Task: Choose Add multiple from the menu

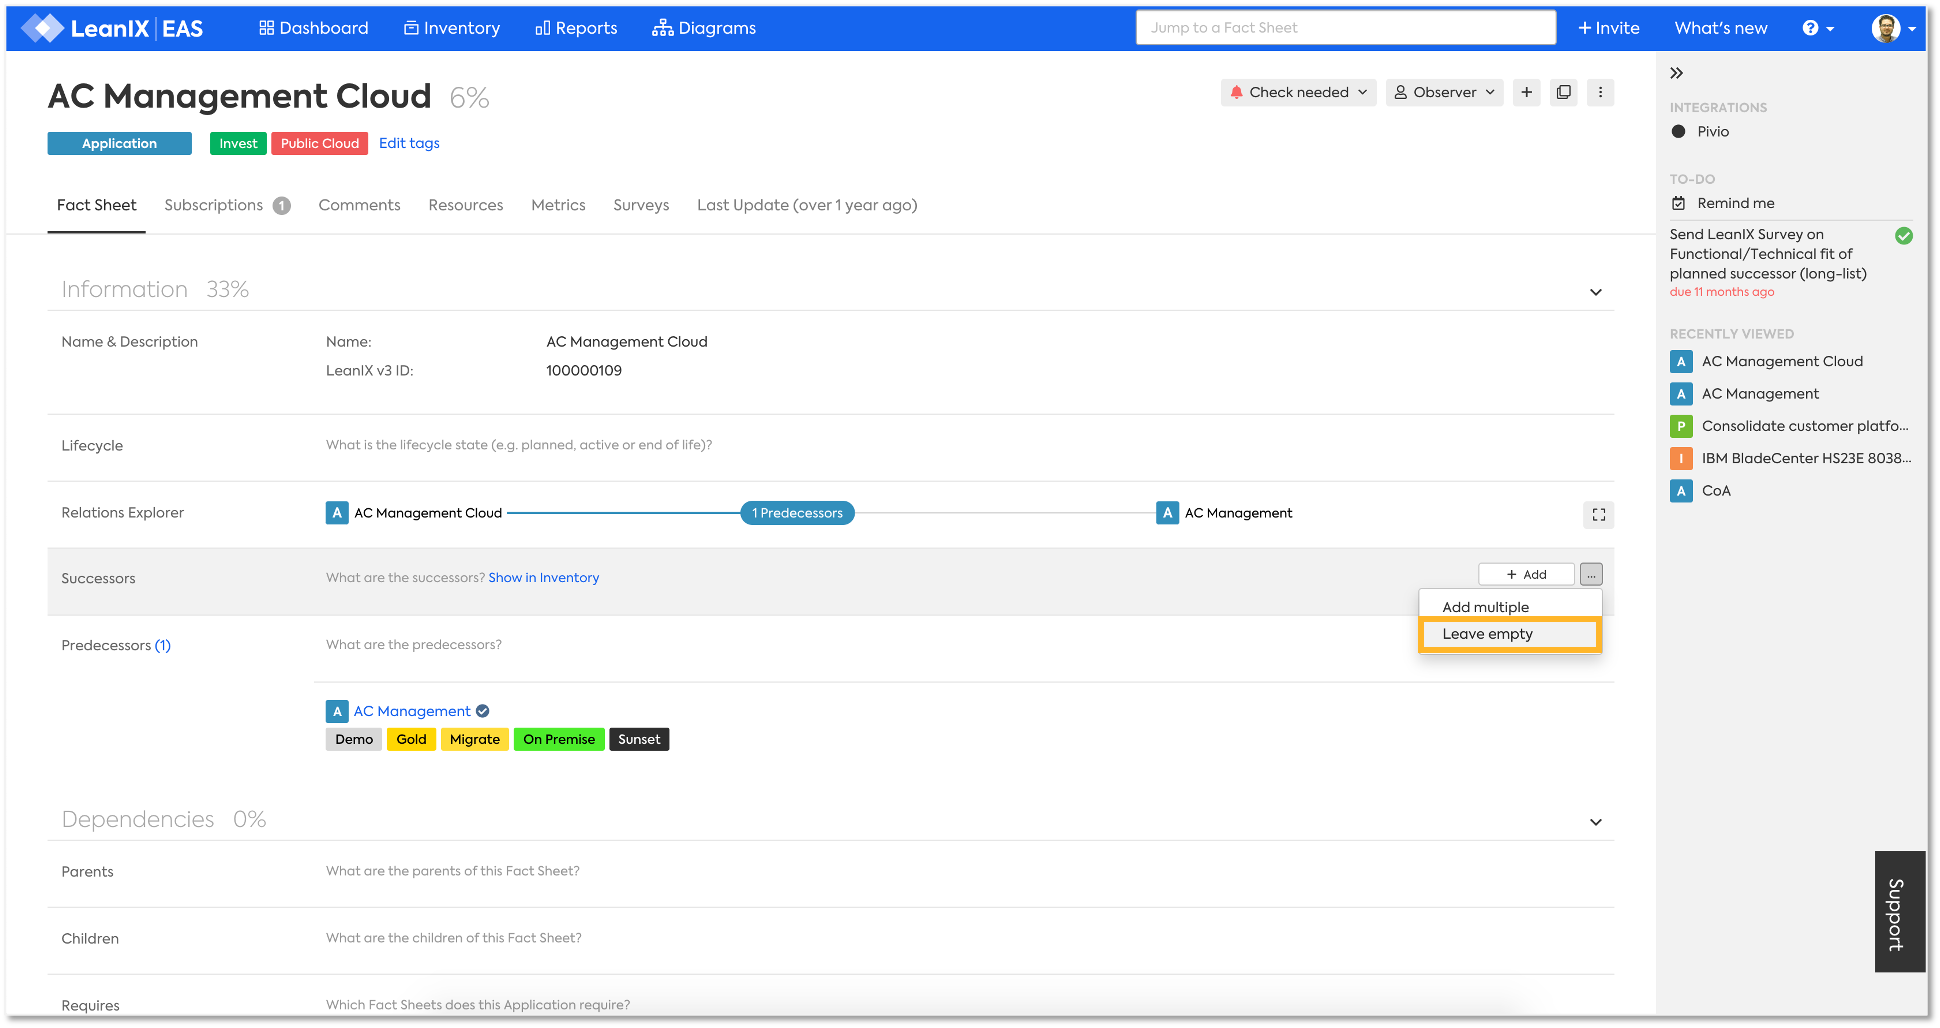Action: 1510,607
